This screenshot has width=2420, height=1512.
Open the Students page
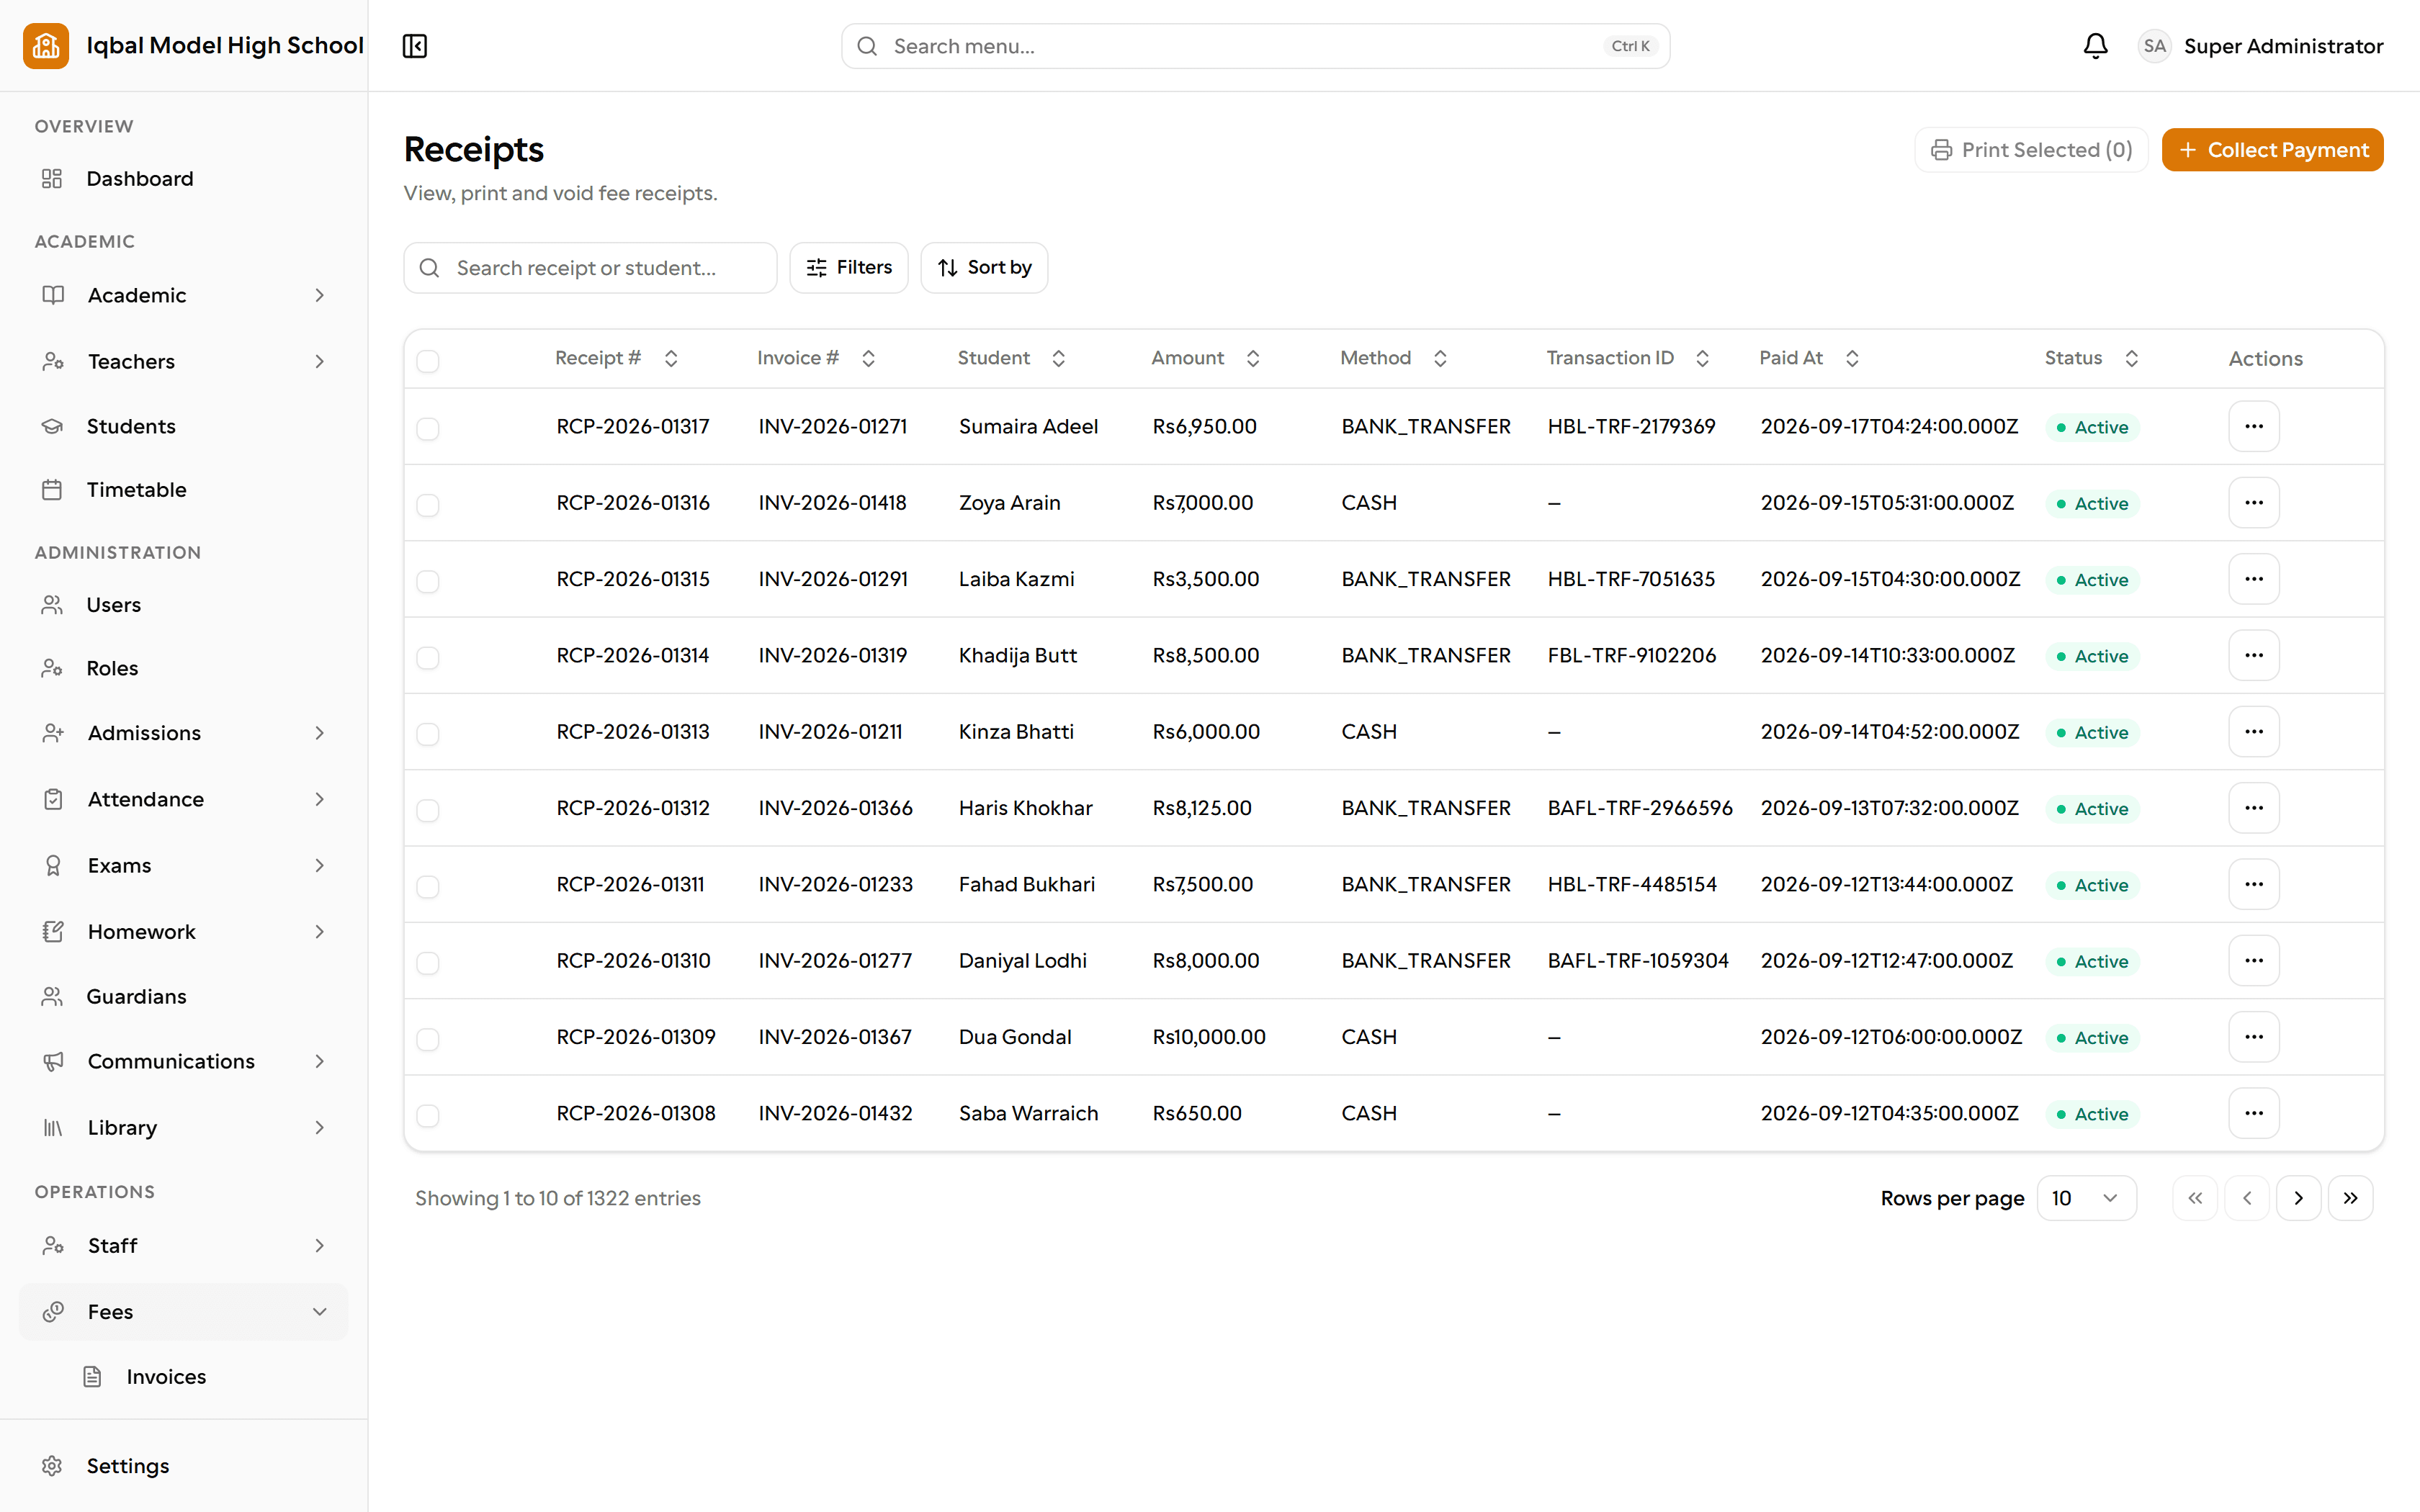[x=184, y=426]
